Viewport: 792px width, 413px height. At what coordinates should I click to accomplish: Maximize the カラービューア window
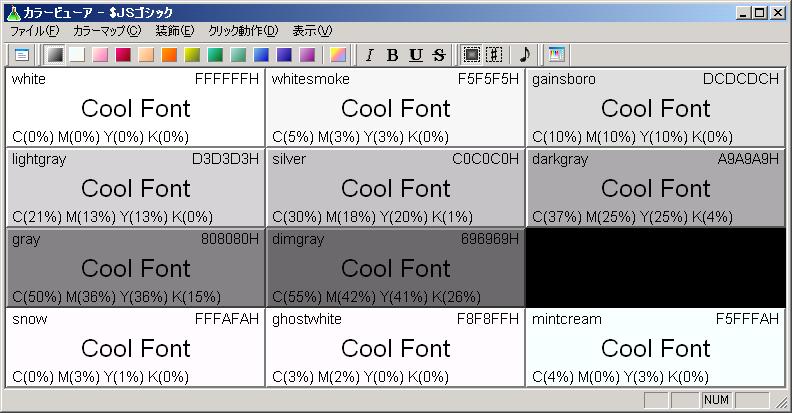[x=759, y=13]
